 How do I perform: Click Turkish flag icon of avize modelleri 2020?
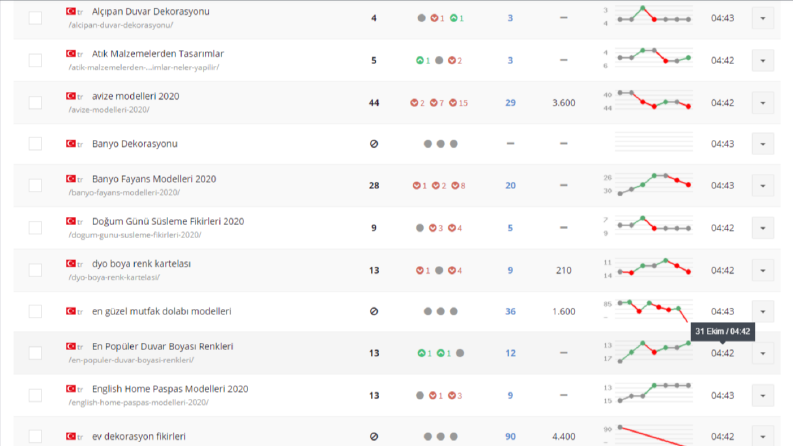71,96
